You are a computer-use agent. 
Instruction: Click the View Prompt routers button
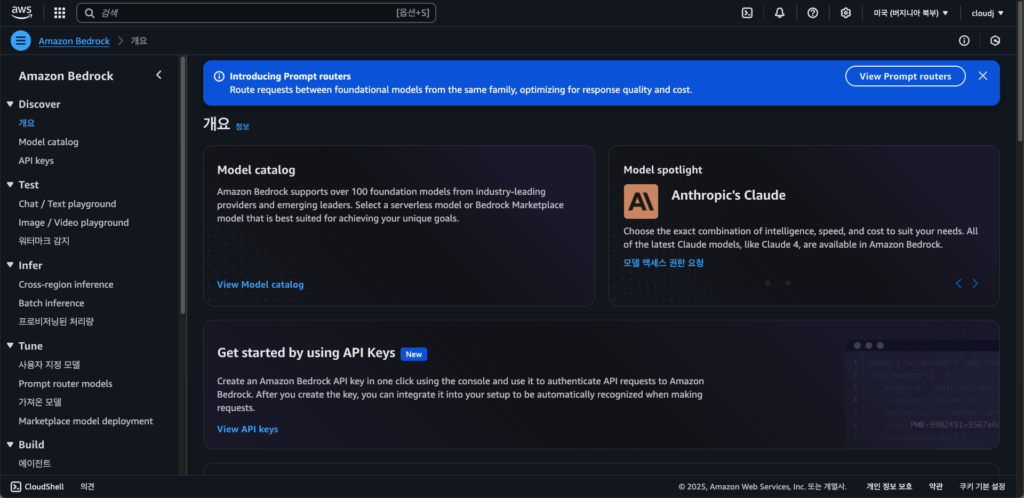(905, 76)
